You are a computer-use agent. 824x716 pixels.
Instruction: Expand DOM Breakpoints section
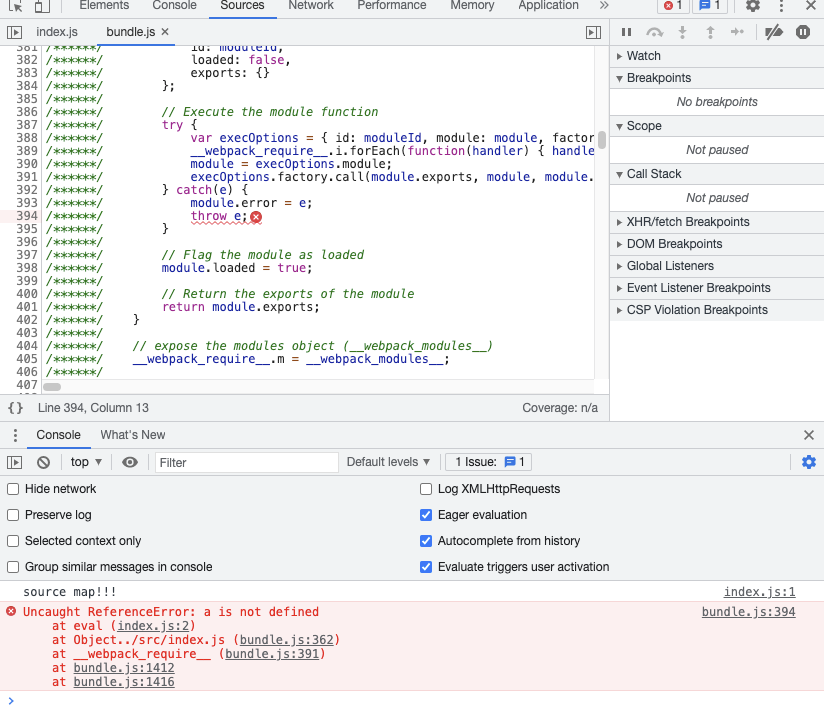pos(717,244)
